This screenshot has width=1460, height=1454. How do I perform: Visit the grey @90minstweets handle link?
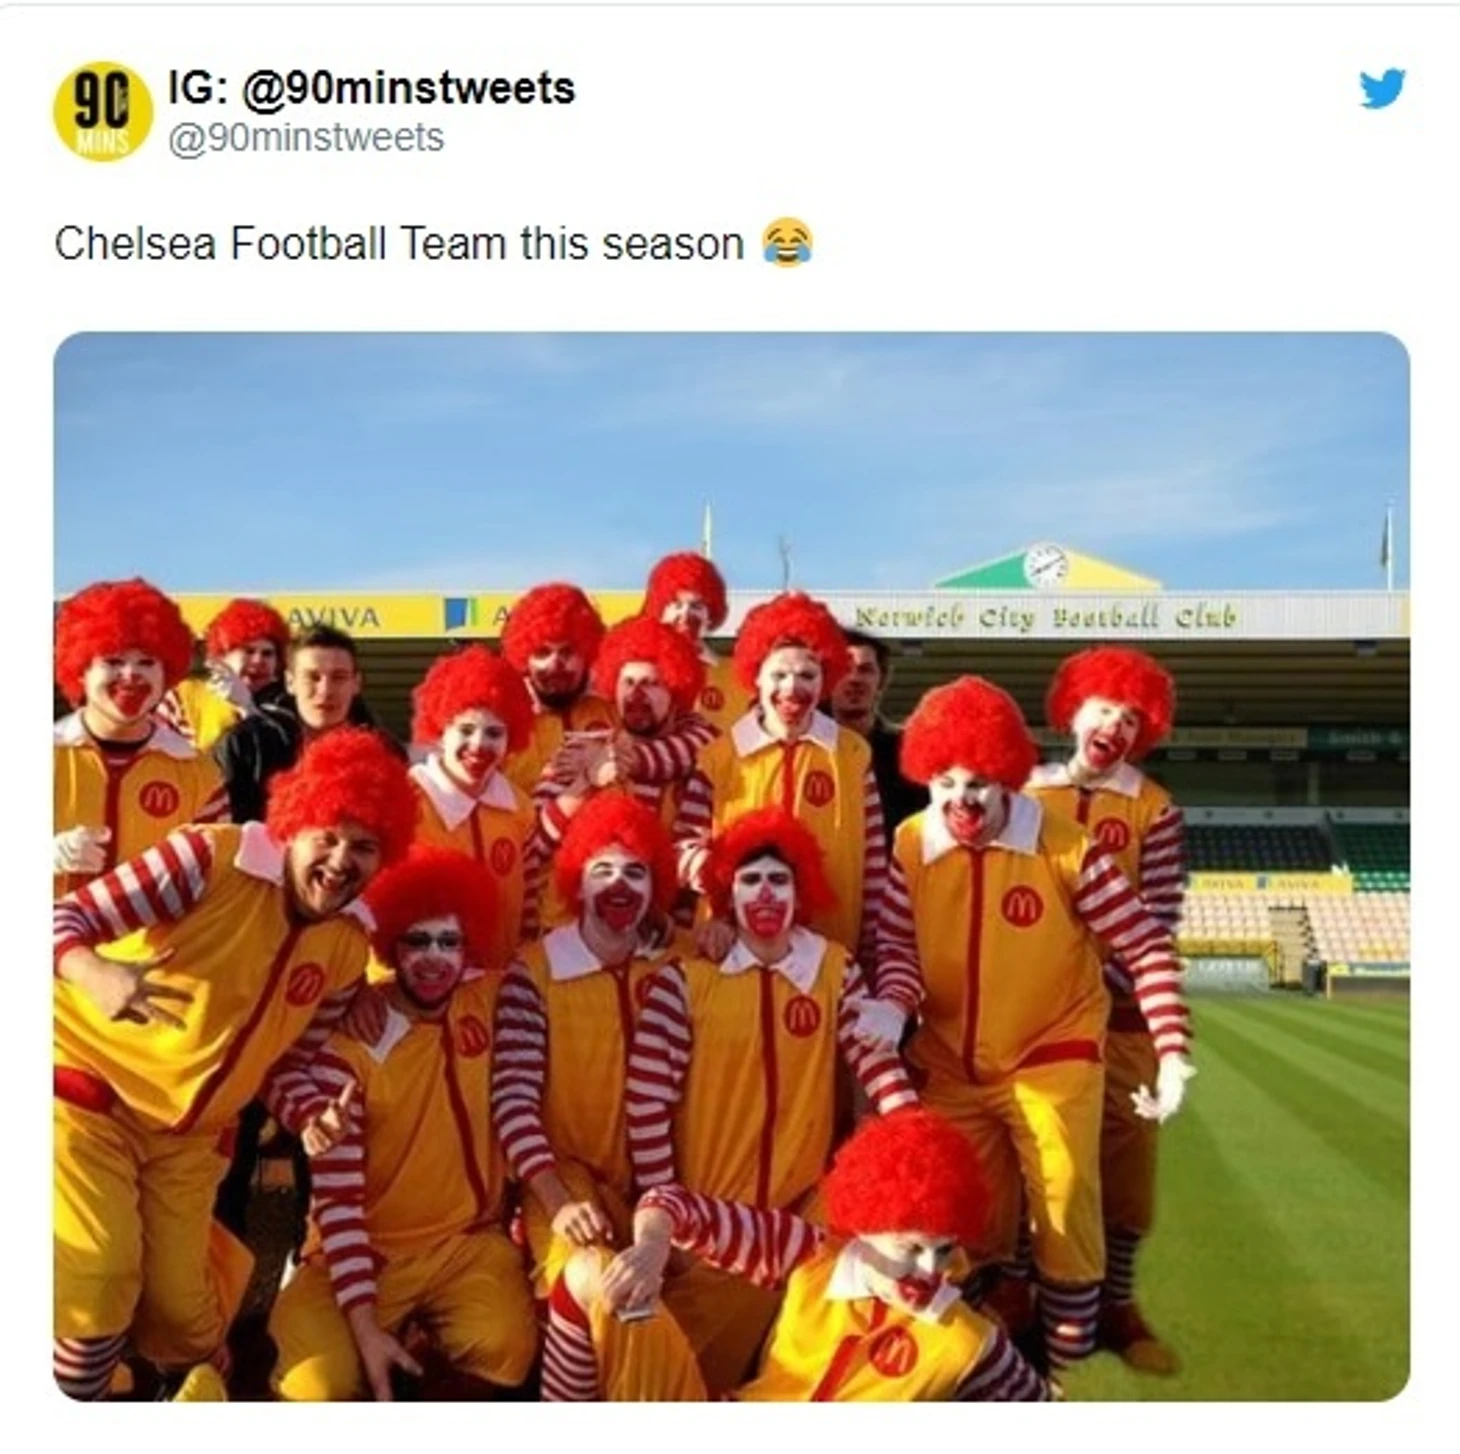click(305, 137)
